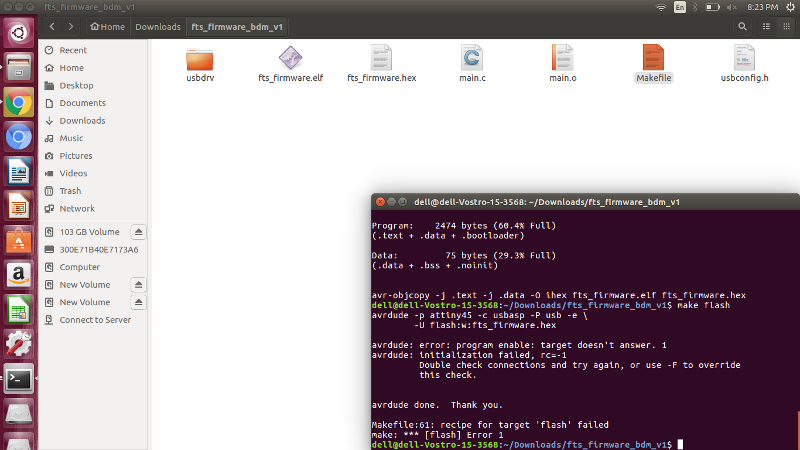This screenshot has width=800, height=450.
Task: Open disk drive icon in launcher
Action: [19, 414]
